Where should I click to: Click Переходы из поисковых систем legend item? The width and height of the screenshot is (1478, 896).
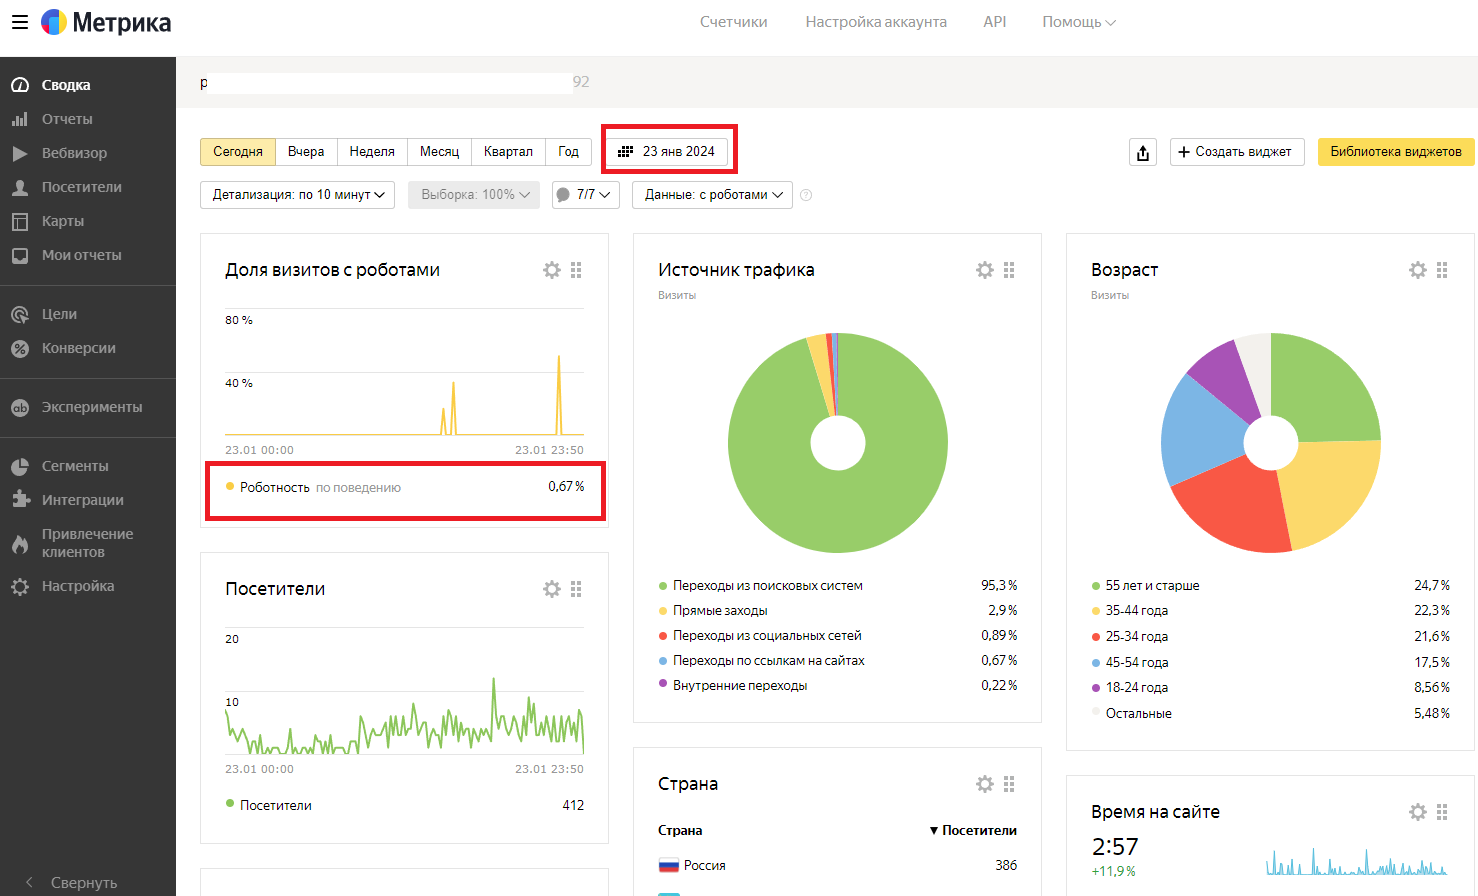tap(768, 586)
